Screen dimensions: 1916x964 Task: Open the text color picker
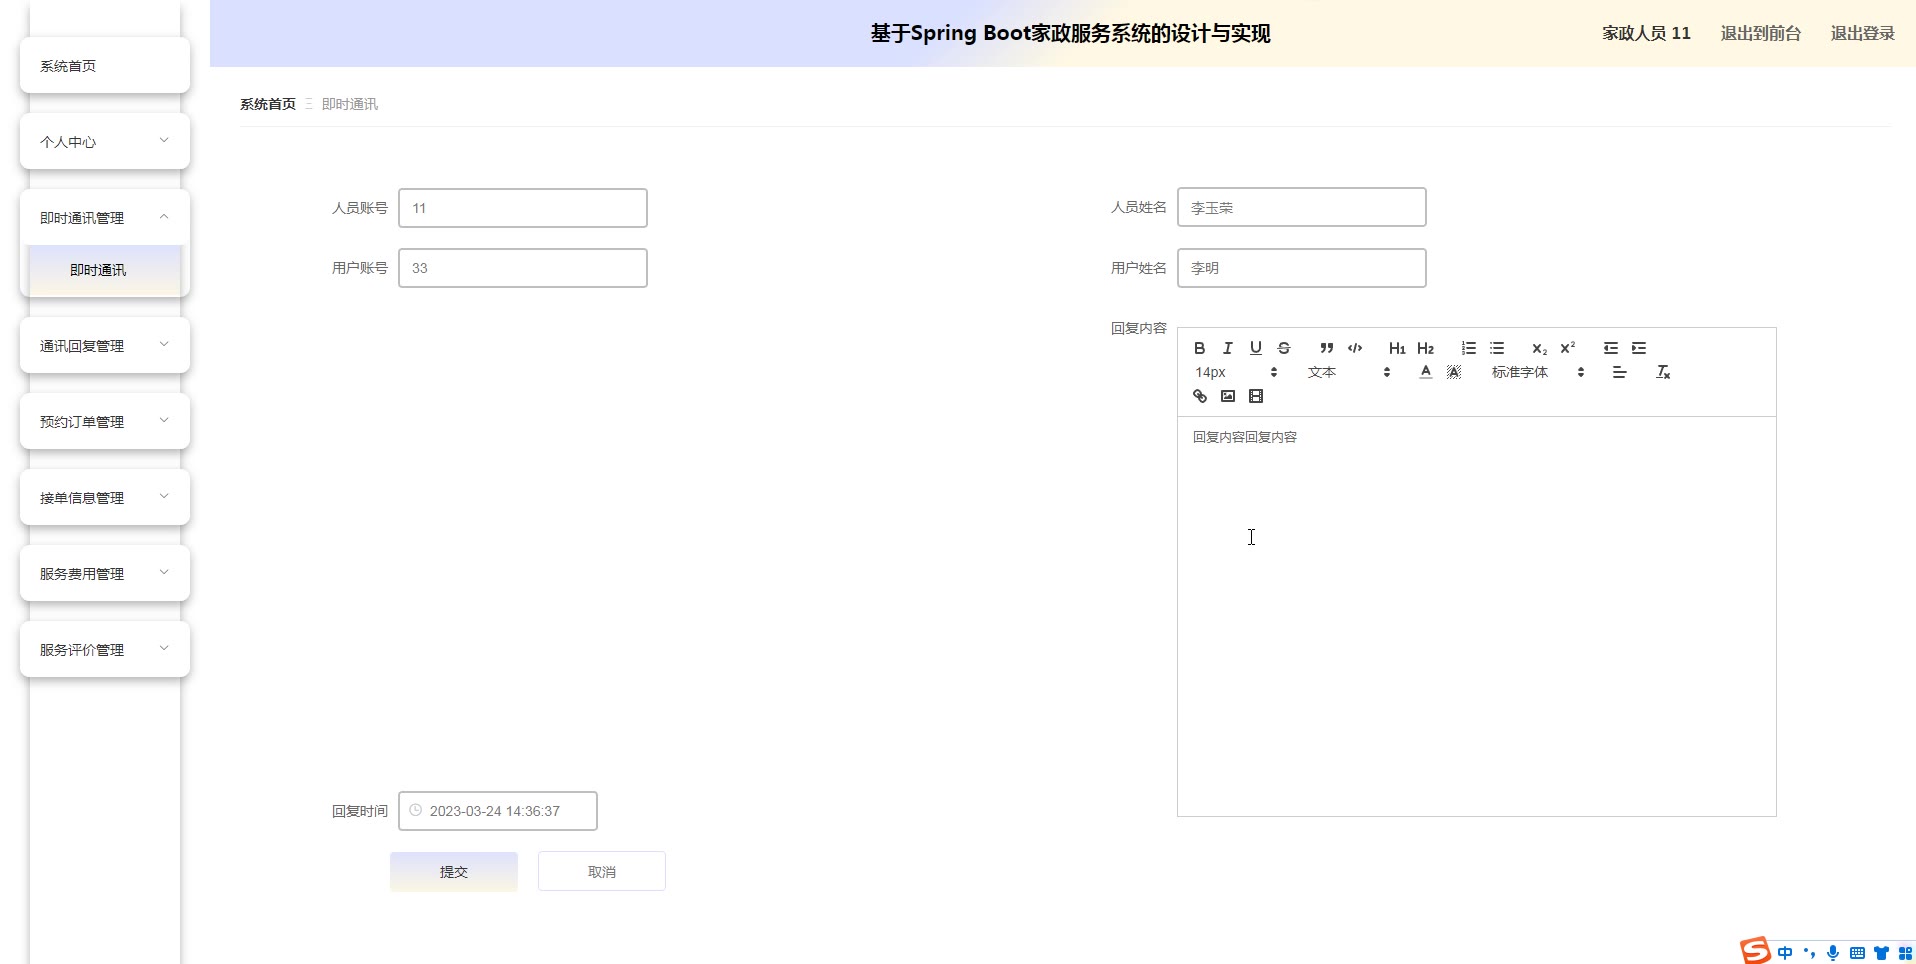click(1426, 372)
